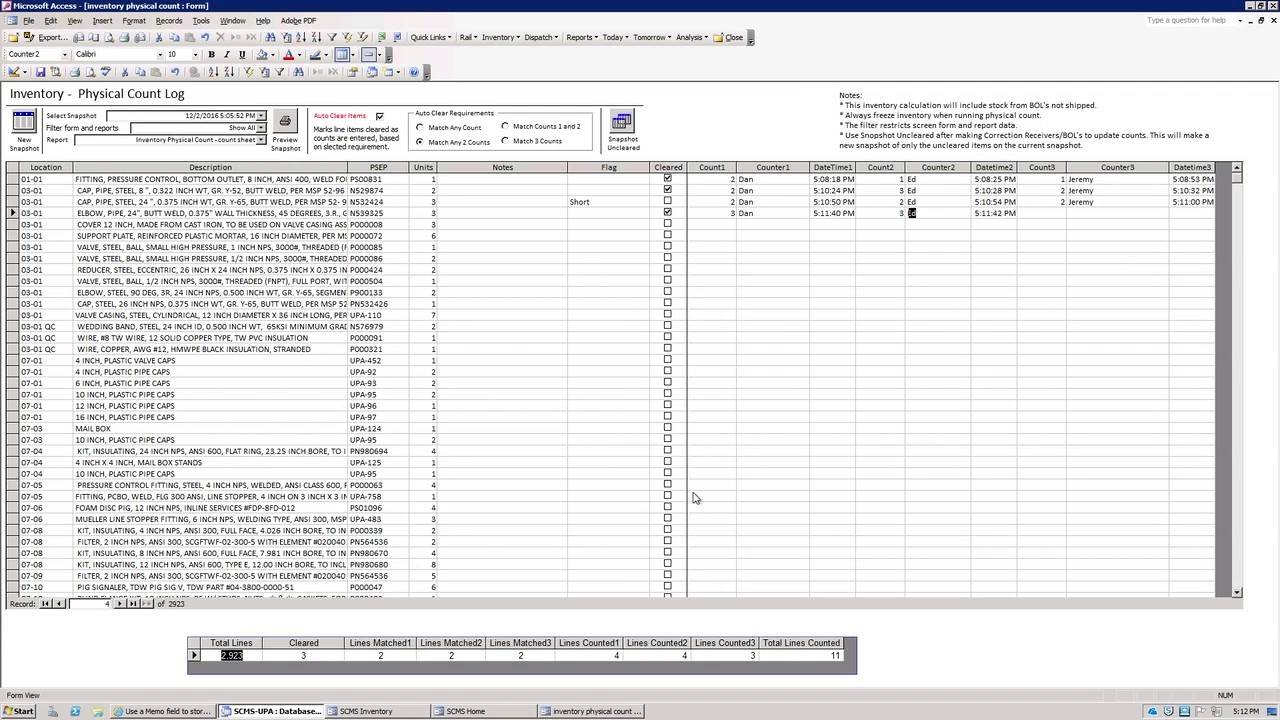This screenshot has height=720, width=1280.
Task: Open the Adobe PDF menu
Action: [298, 20]
